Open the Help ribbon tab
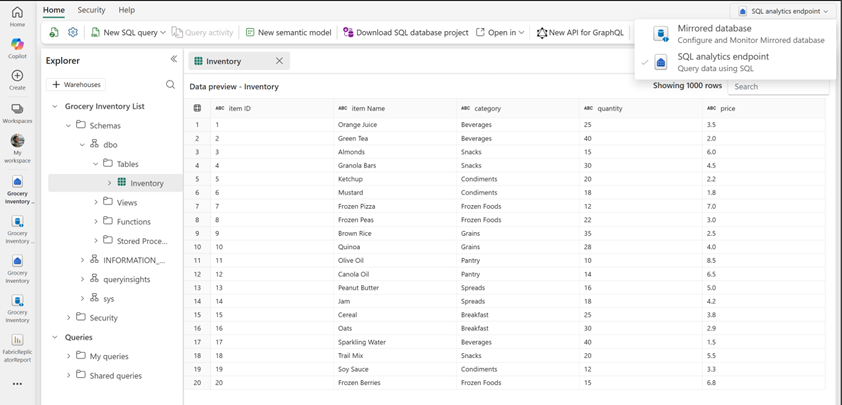The height and width of the screenshot is (405, 842). click(126, 10)
